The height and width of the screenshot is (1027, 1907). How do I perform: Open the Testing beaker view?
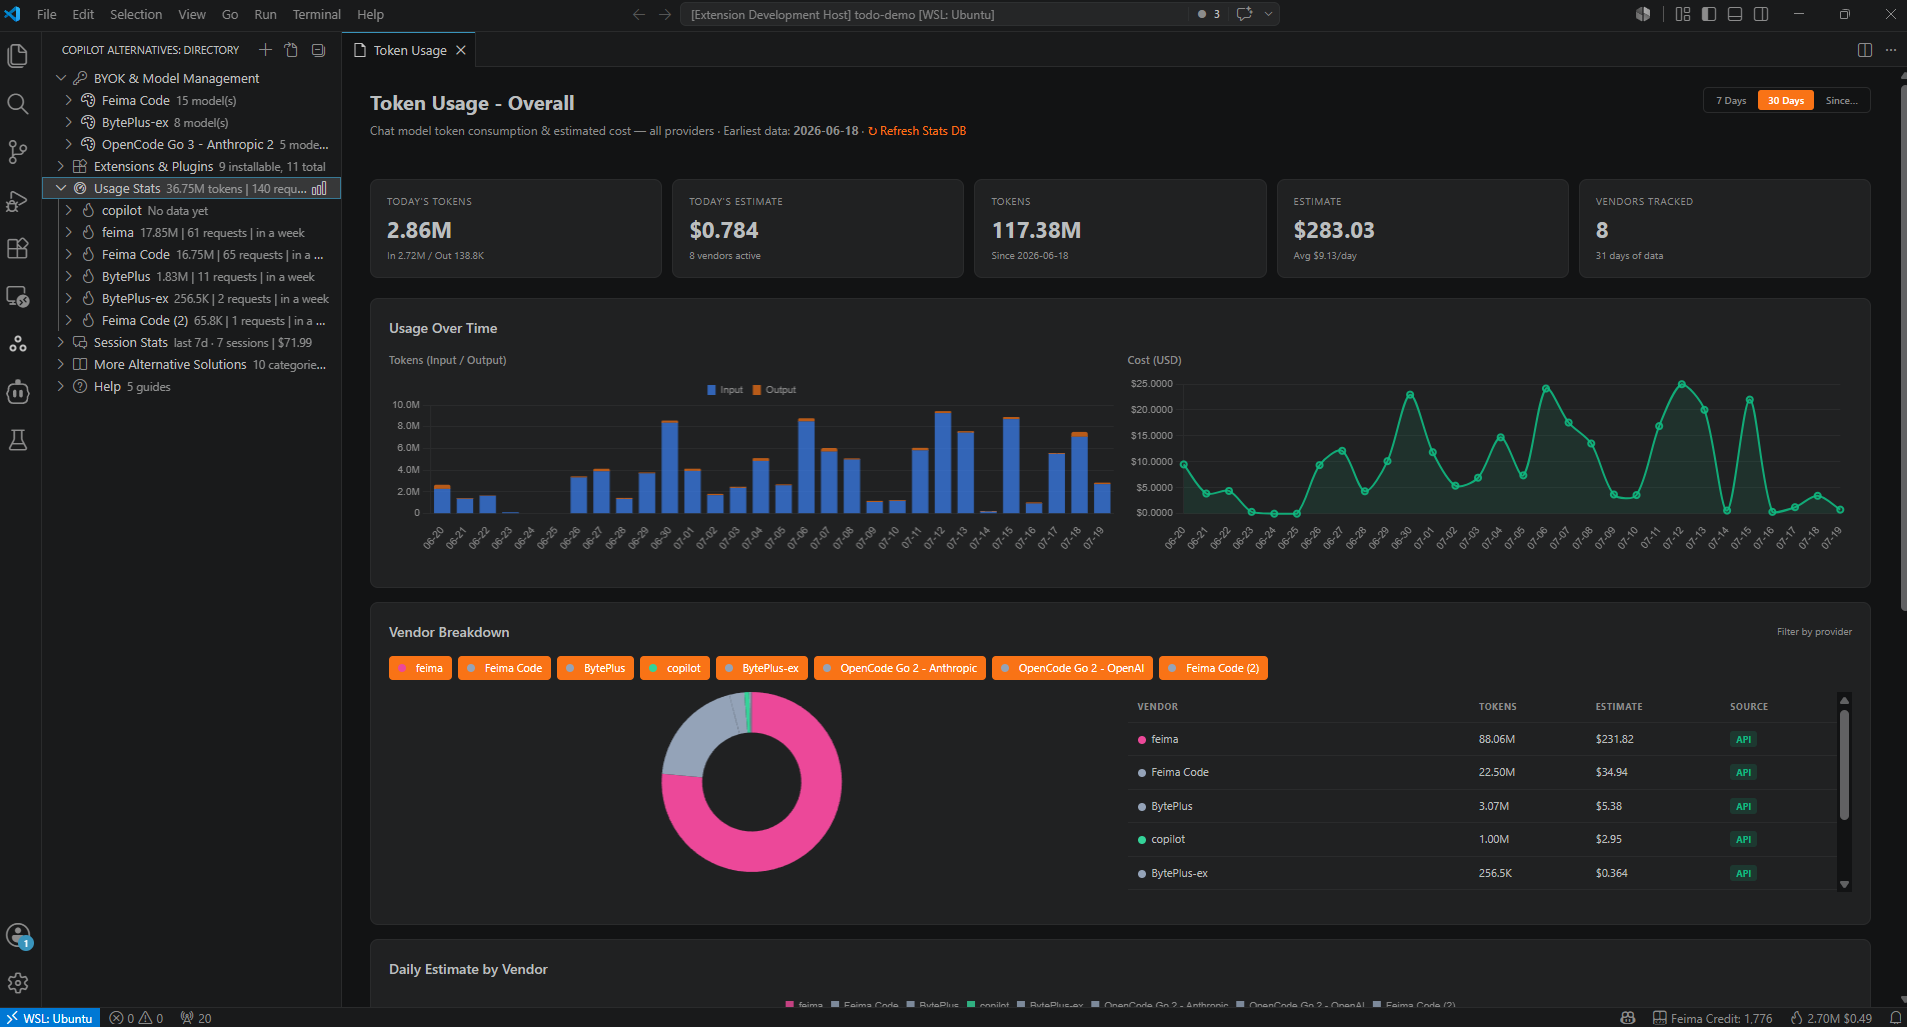tap(18, 440)
